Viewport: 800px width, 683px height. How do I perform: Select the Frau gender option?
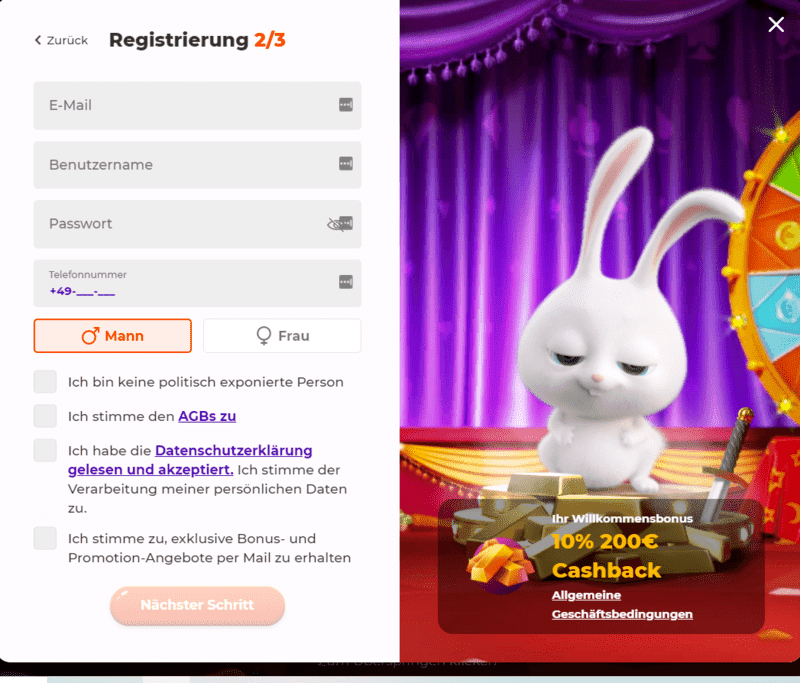point(282,336)
